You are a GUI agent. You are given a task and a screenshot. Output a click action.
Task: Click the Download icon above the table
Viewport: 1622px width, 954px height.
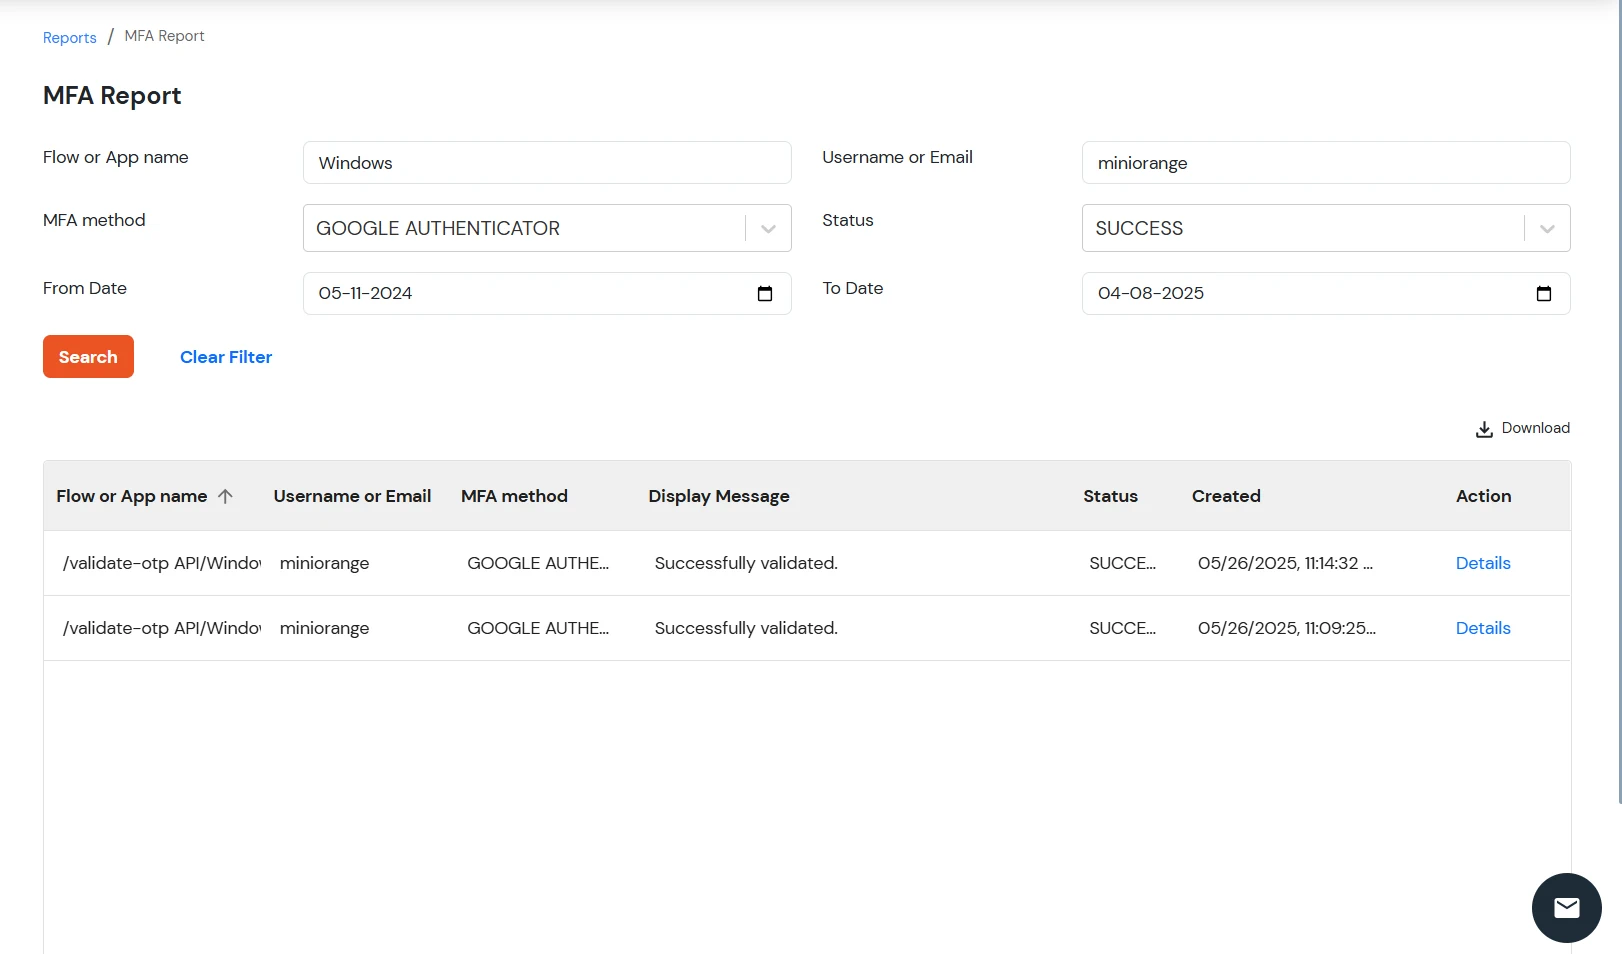1484,428
